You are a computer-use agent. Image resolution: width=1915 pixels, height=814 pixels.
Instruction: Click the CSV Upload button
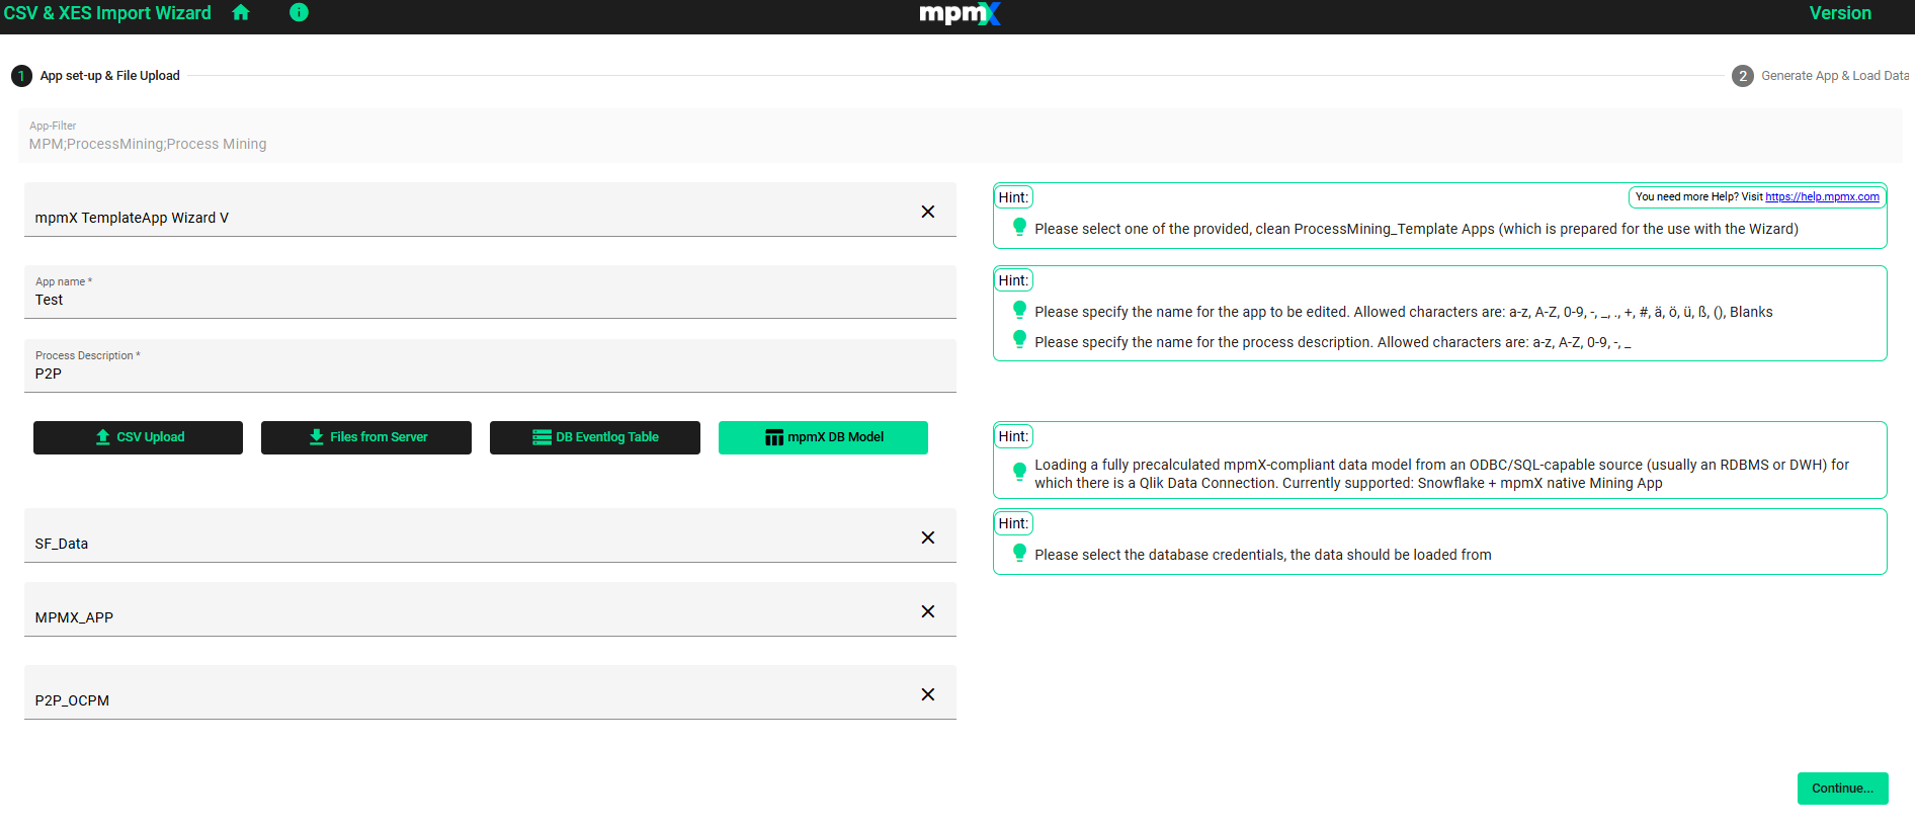point(138,438)
